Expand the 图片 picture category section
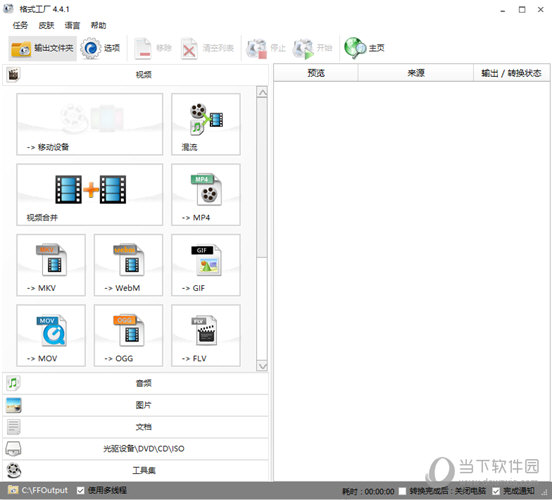This screenshot has height=500, width=552. [x=136, y=405]
